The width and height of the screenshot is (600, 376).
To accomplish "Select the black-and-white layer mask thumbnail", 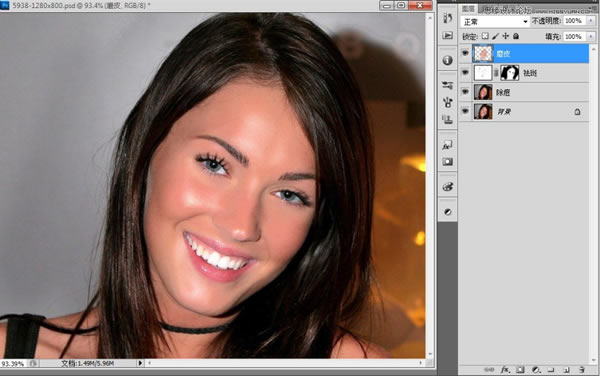I will [510, 73].
